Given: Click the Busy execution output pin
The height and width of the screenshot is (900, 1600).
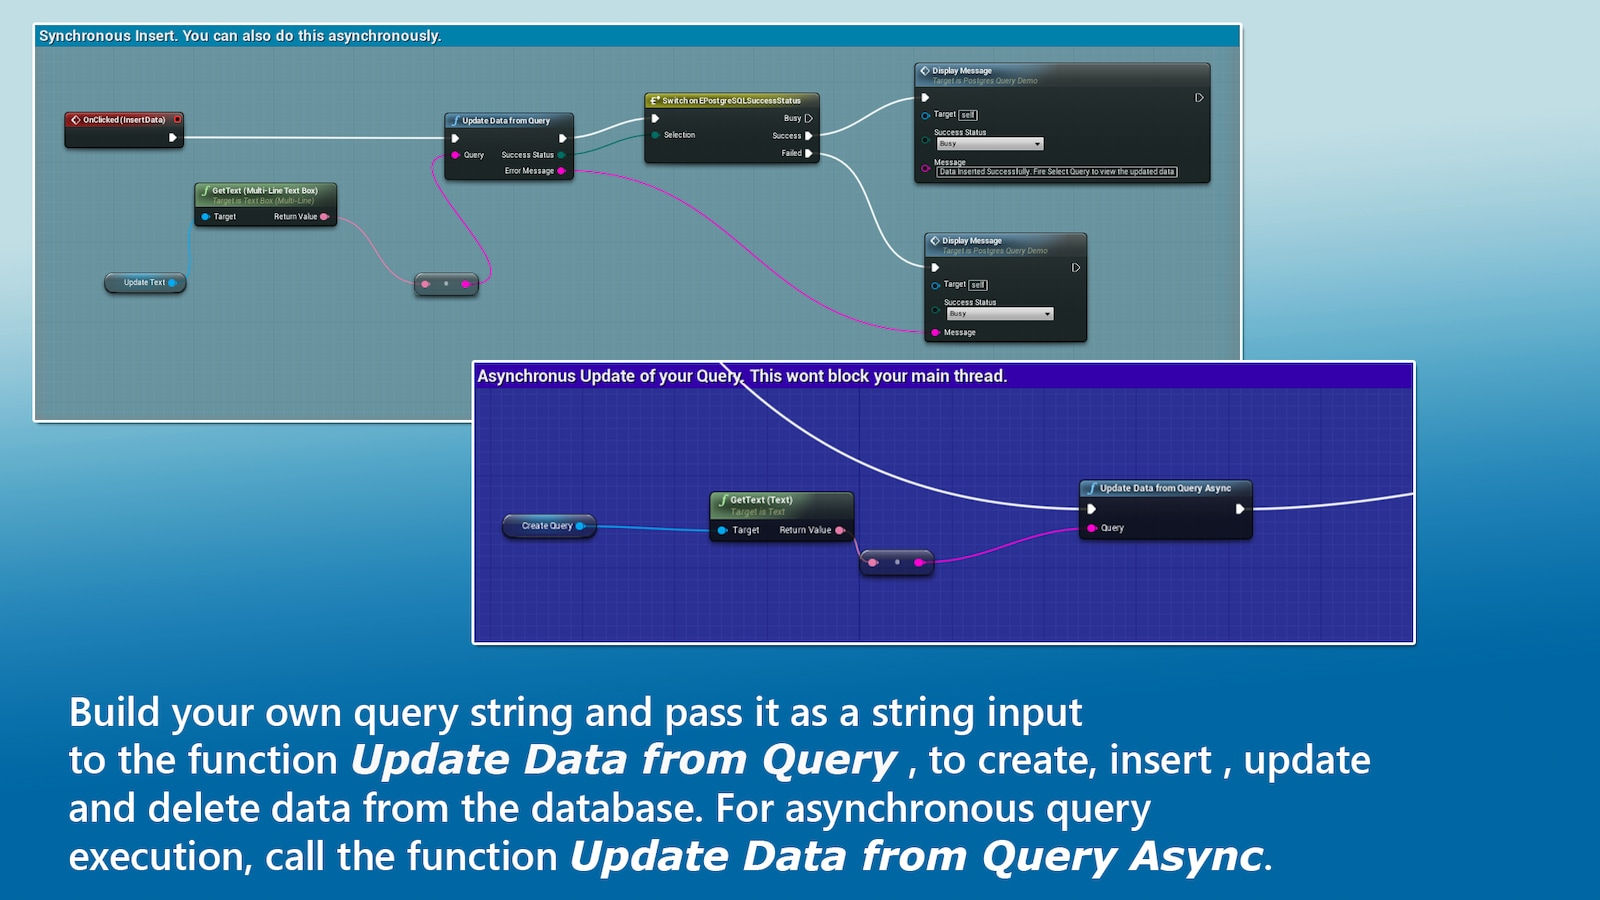Looking at the screenshot, I should coord(808,118).
